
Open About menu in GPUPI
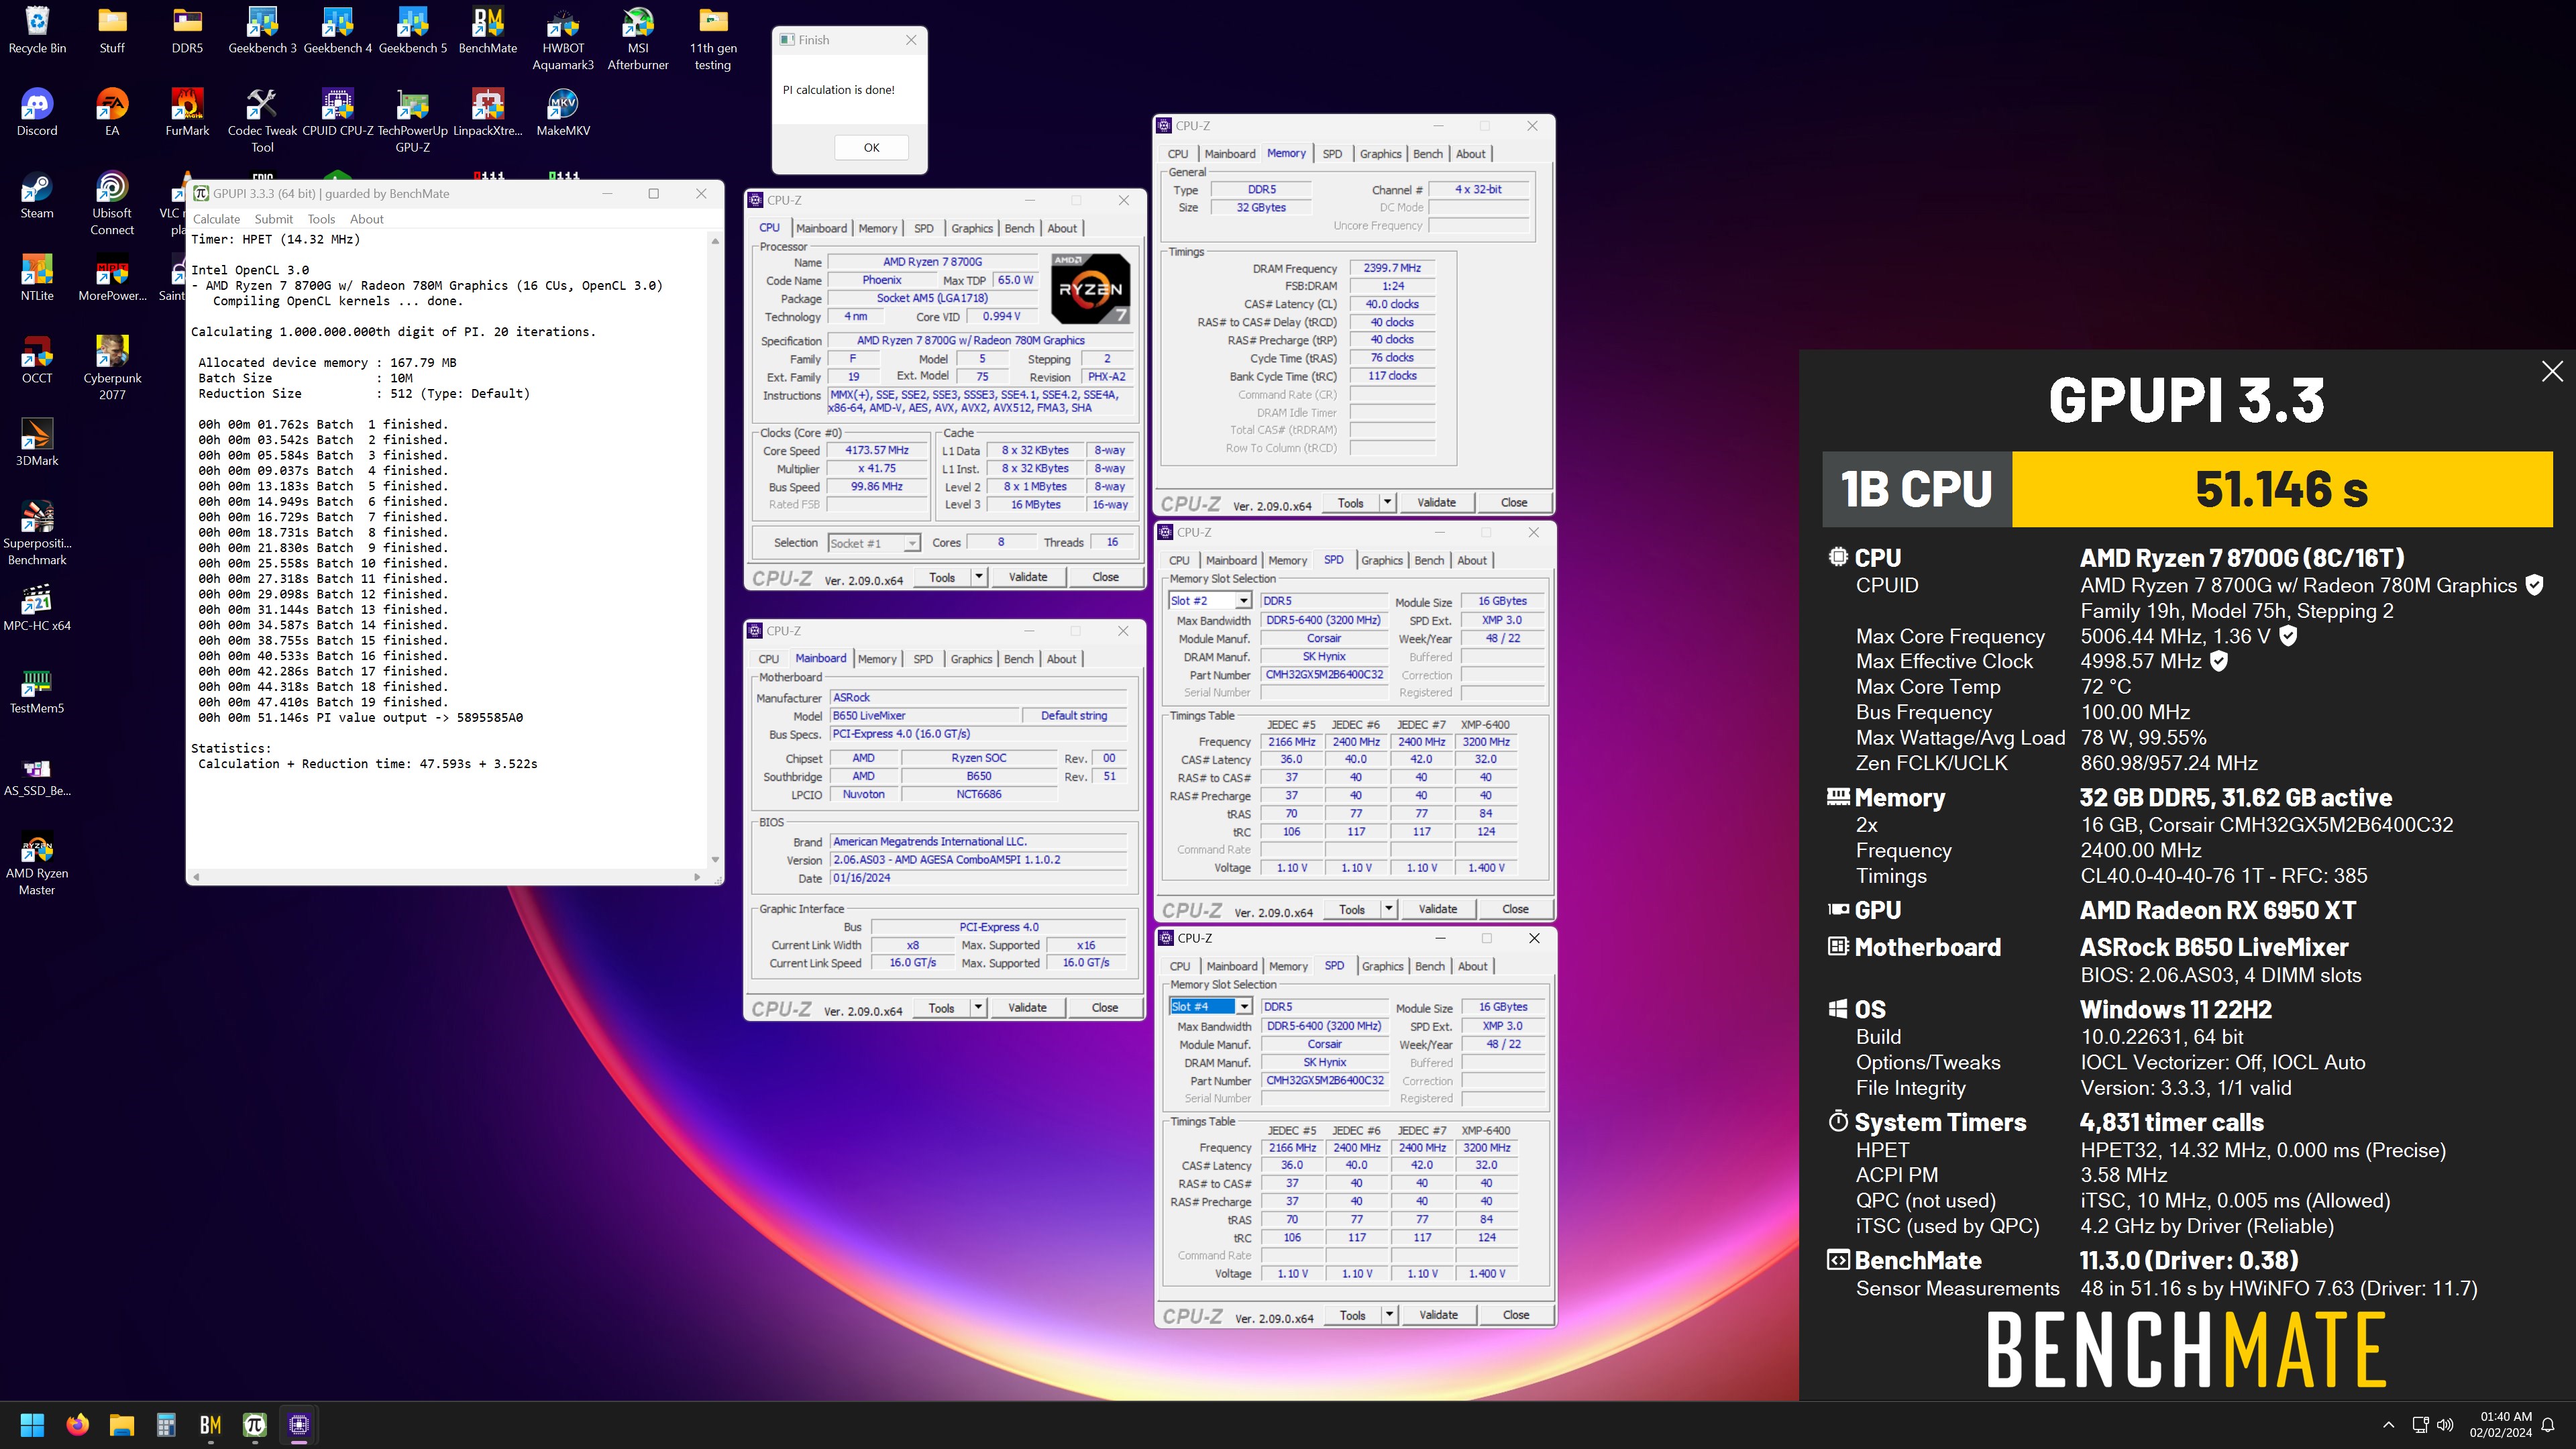point(366,219)
